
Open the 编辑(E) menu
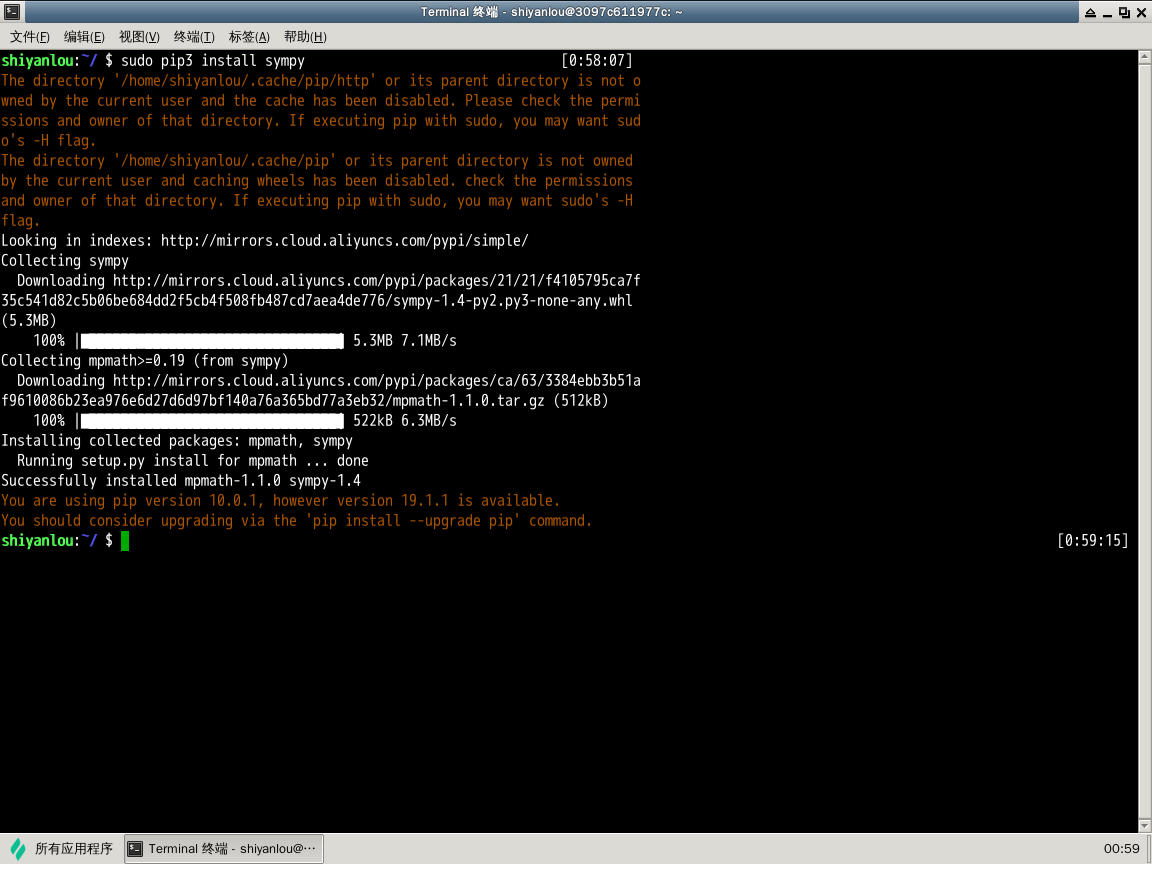pos(84,37)
